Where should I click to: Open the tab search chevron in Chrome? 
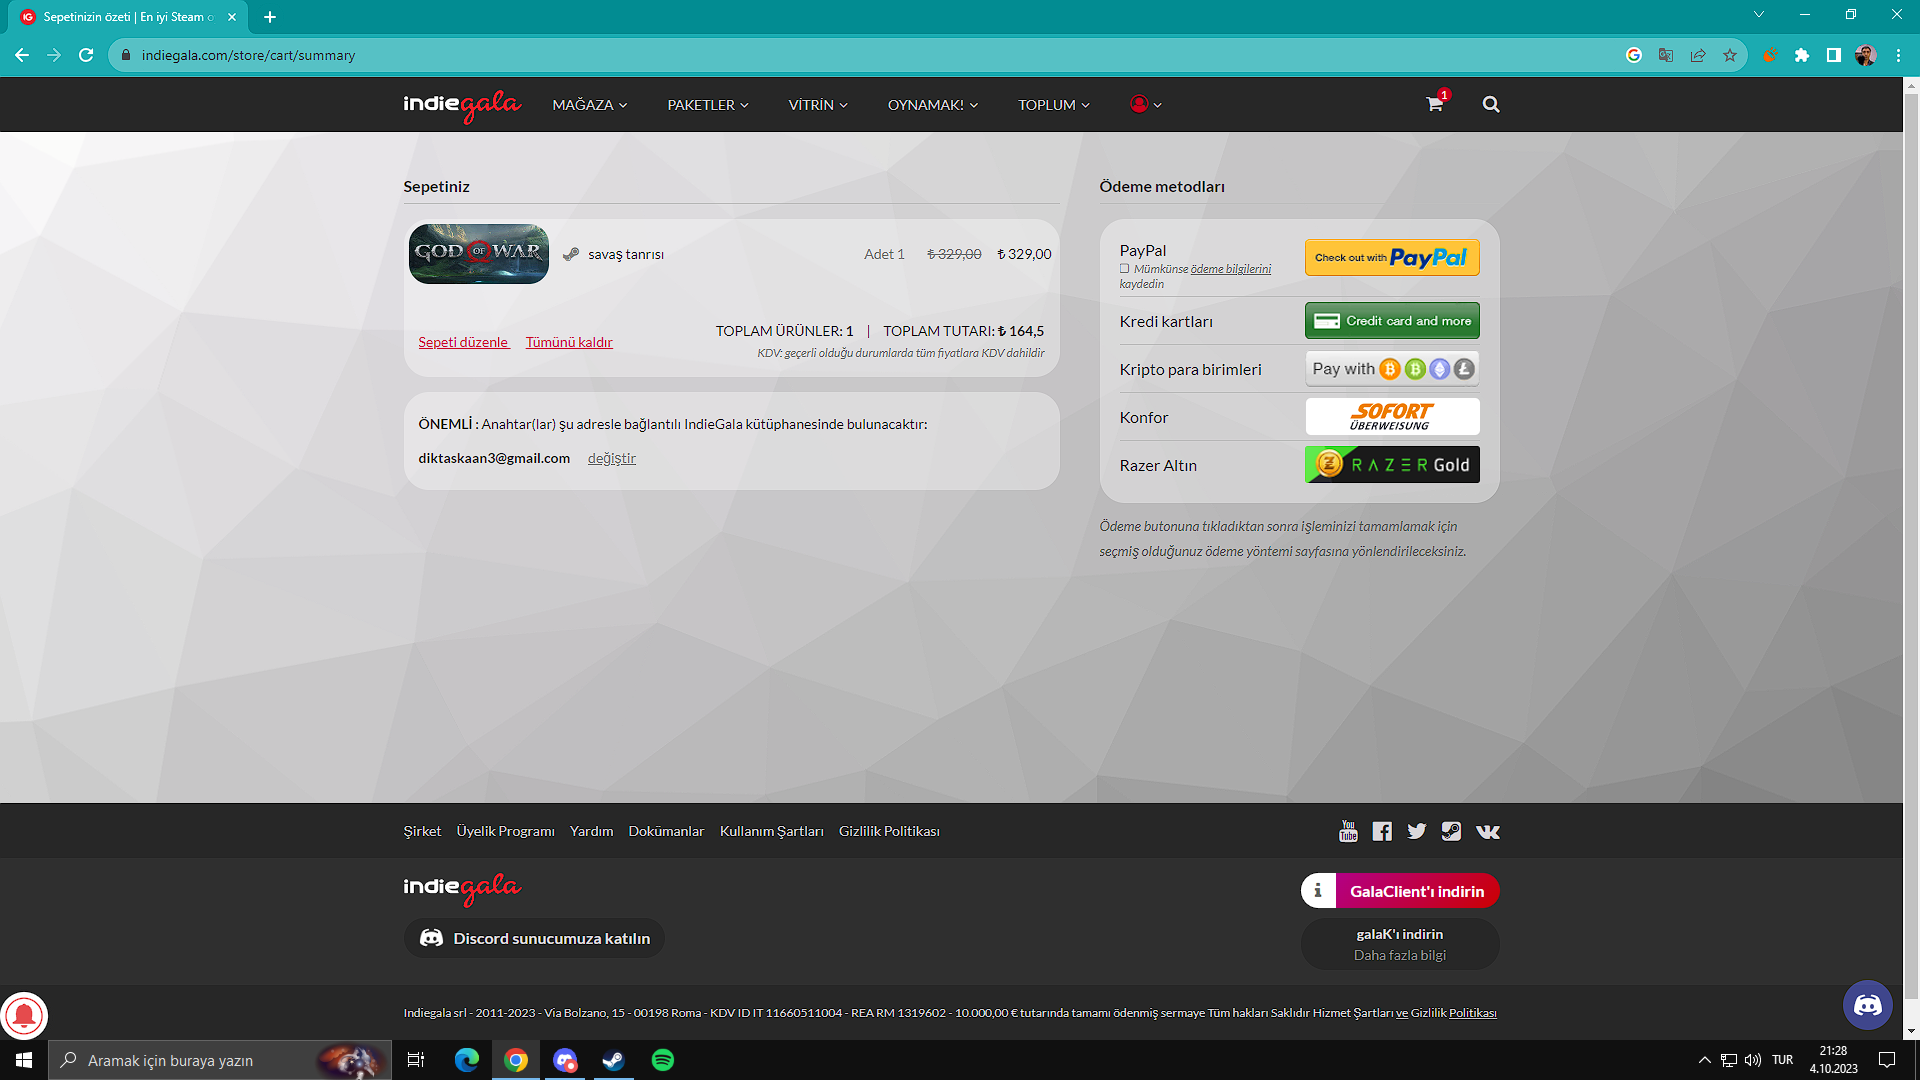pos(1759,15)
